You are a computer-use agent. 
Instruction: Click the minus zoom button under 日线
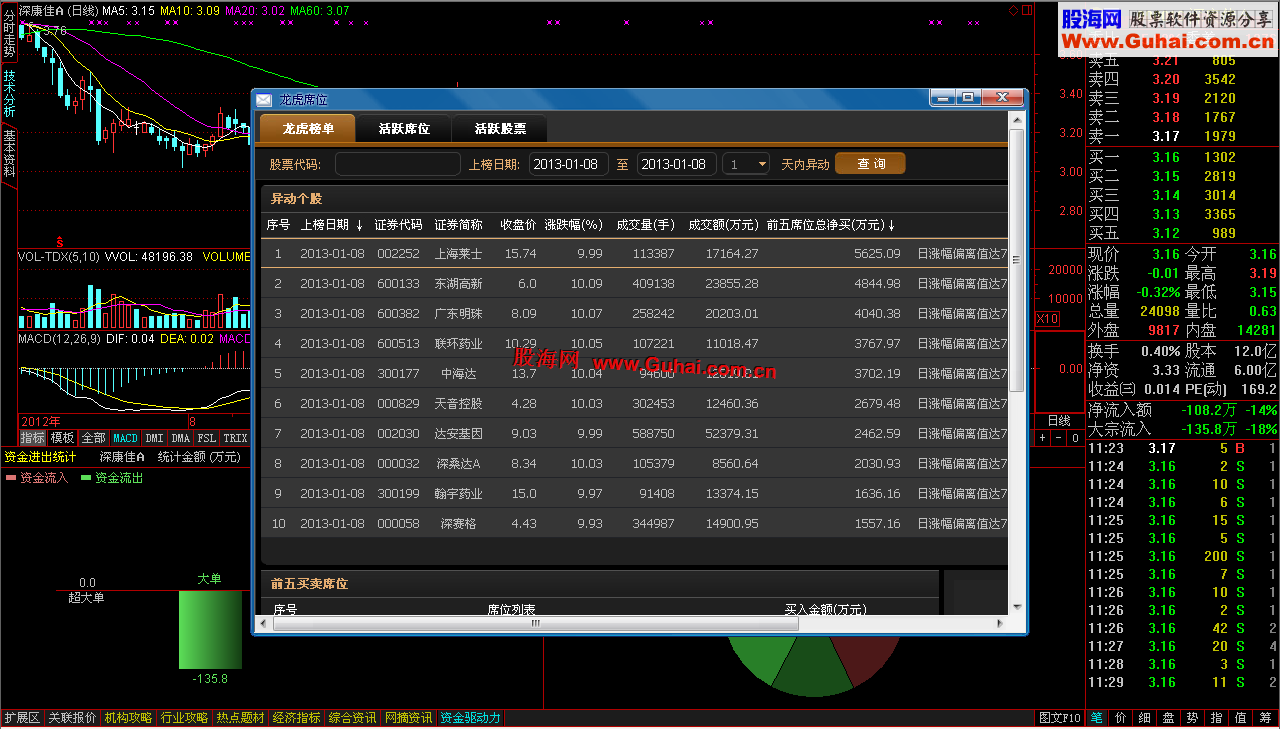point(1059,438)
